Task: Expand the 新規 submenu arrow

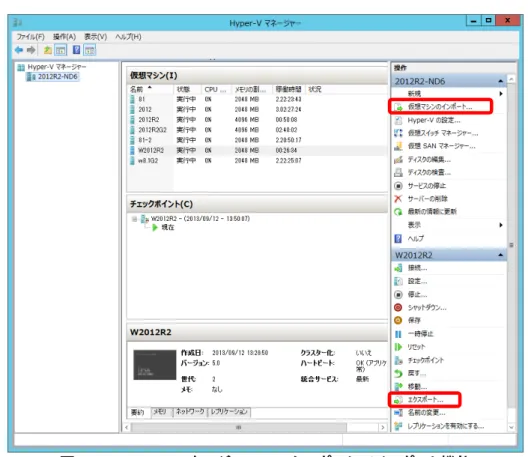Action: 501,94
